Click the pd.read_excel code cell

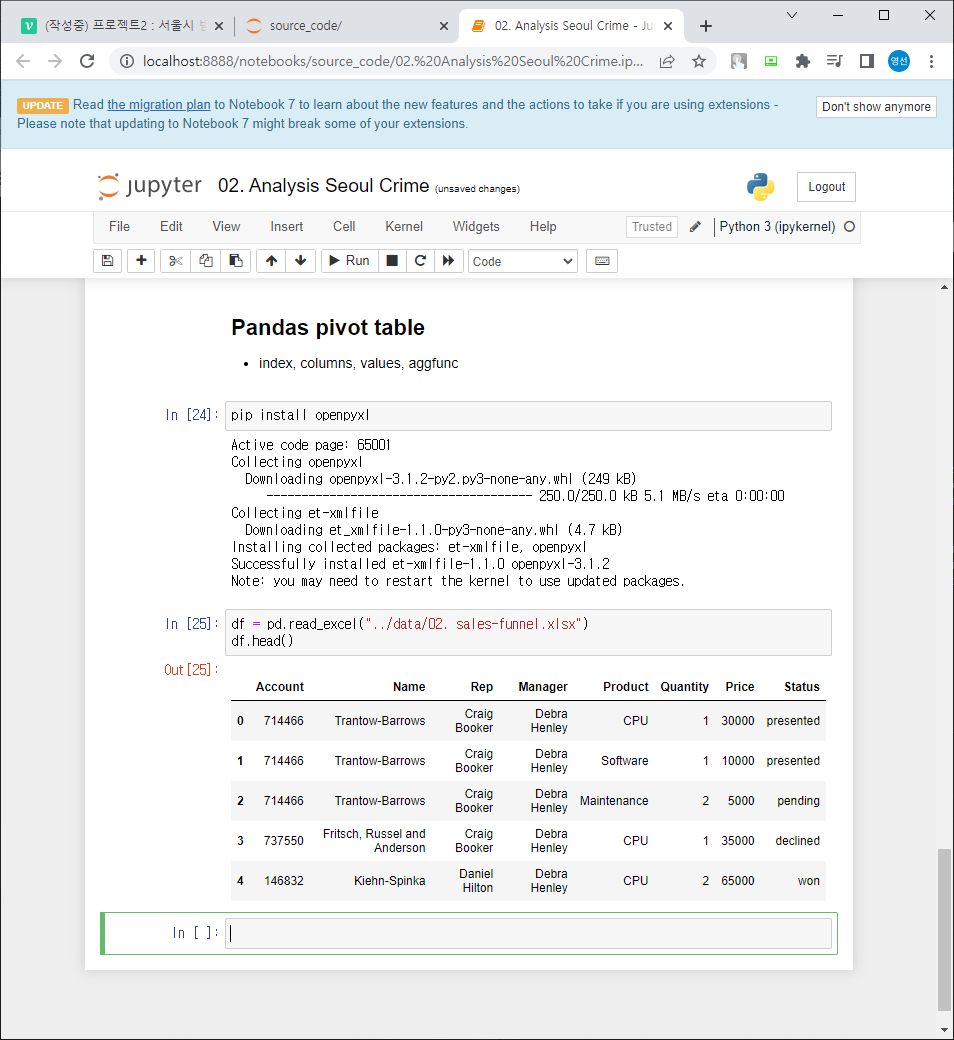[528, 632]
